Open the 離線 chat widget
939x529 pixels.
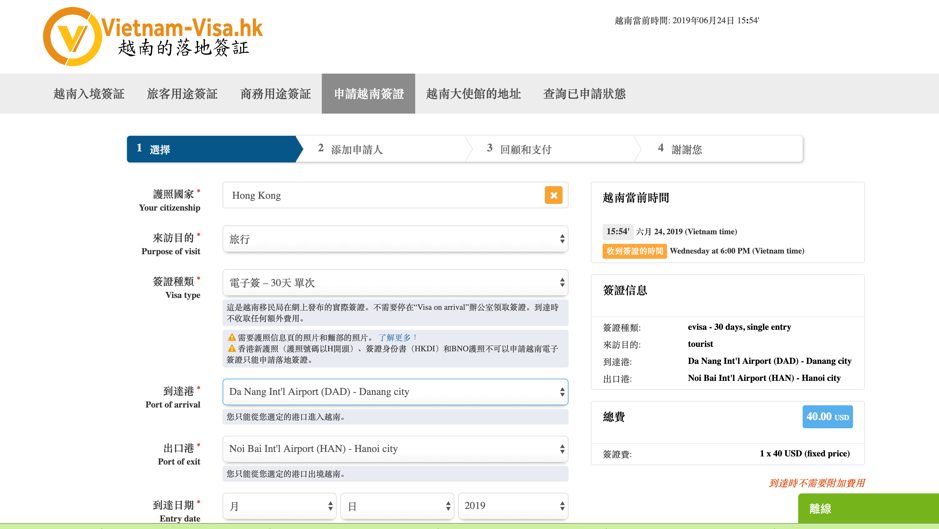coord(867,509)
